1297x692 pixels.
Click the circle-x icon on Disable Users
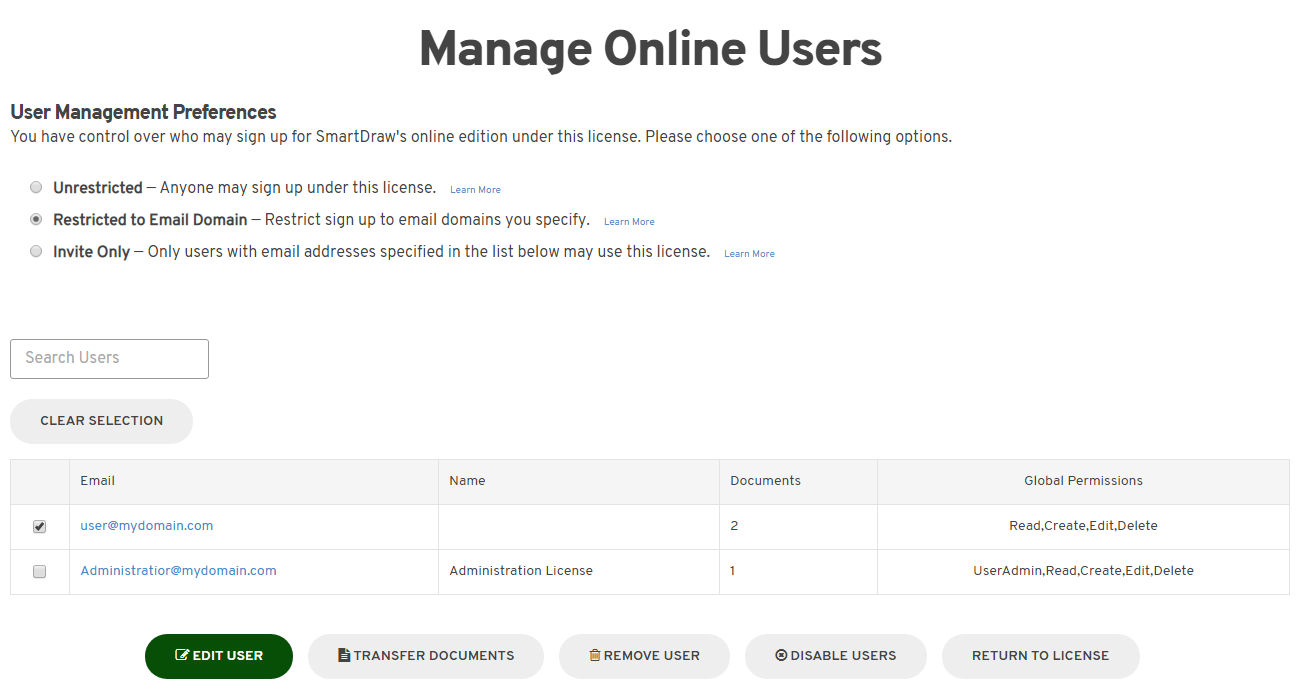[x=781, y=656]
